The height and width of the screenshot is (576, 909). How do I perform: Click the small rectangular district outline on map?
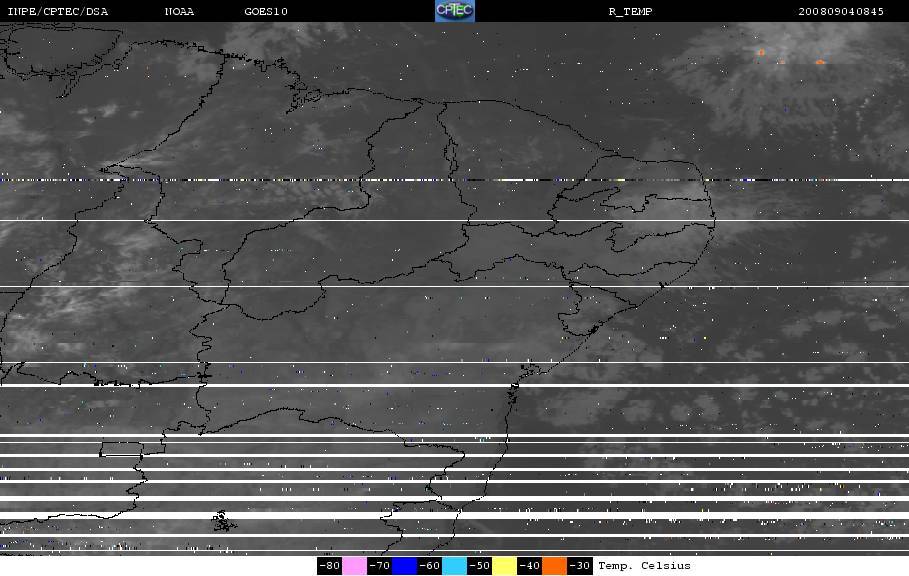(122, 449)
